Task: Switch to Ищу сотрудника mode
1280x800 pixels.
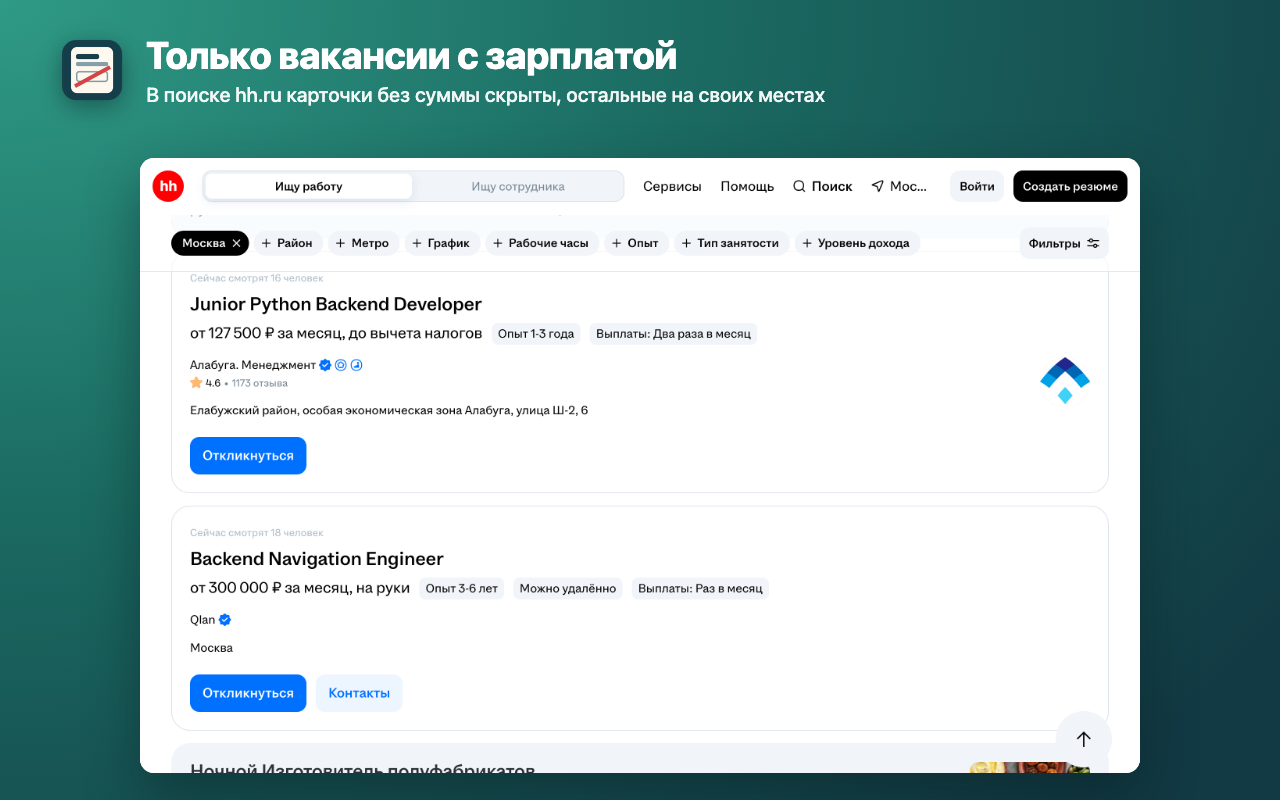Action: [518, 186]
